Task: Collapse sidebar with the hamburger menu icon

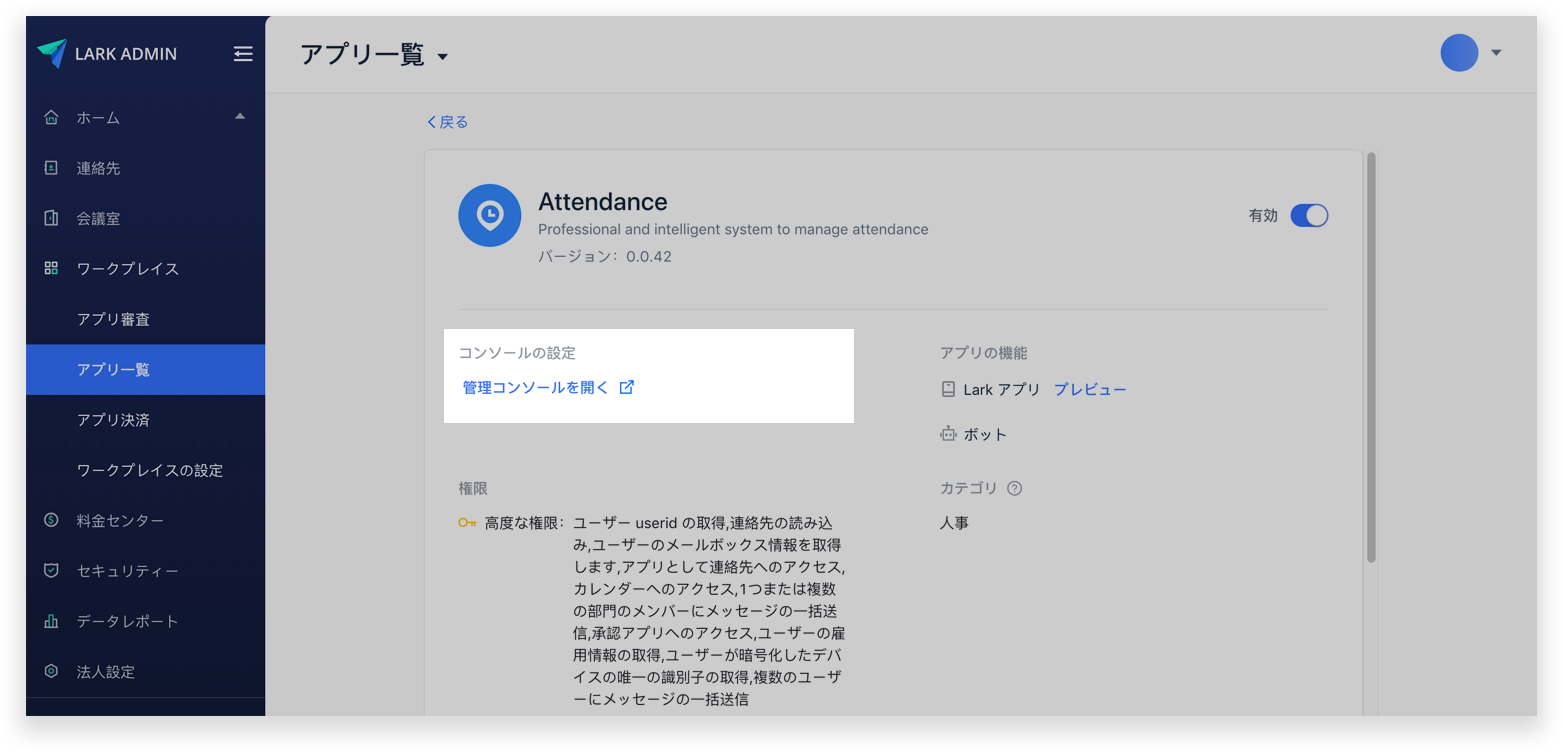Action: [x=243, y=54]
